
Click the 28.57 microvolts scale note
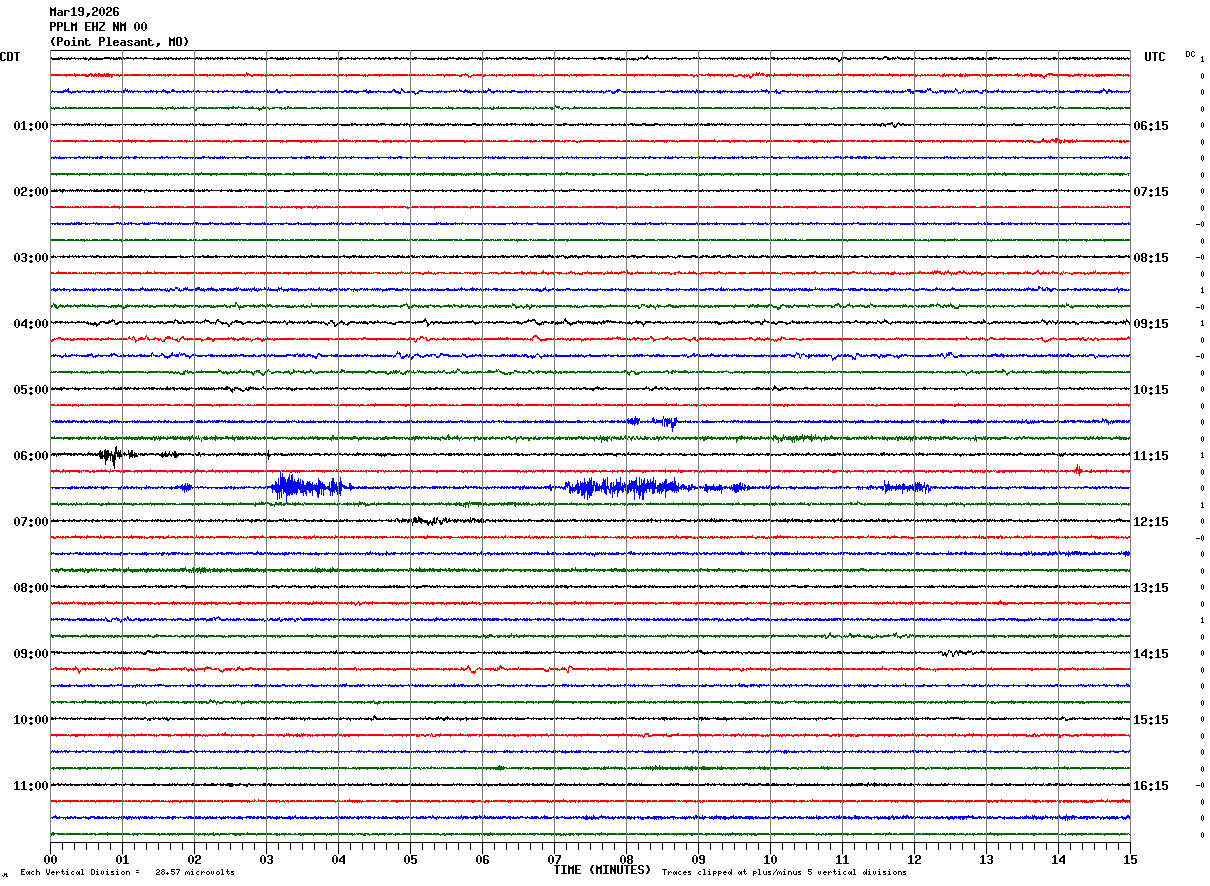pos(194,873)
